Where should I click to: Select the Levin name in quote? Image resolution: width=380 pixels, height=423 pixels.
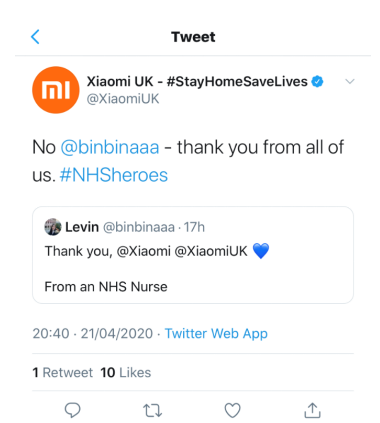(82, 227)
